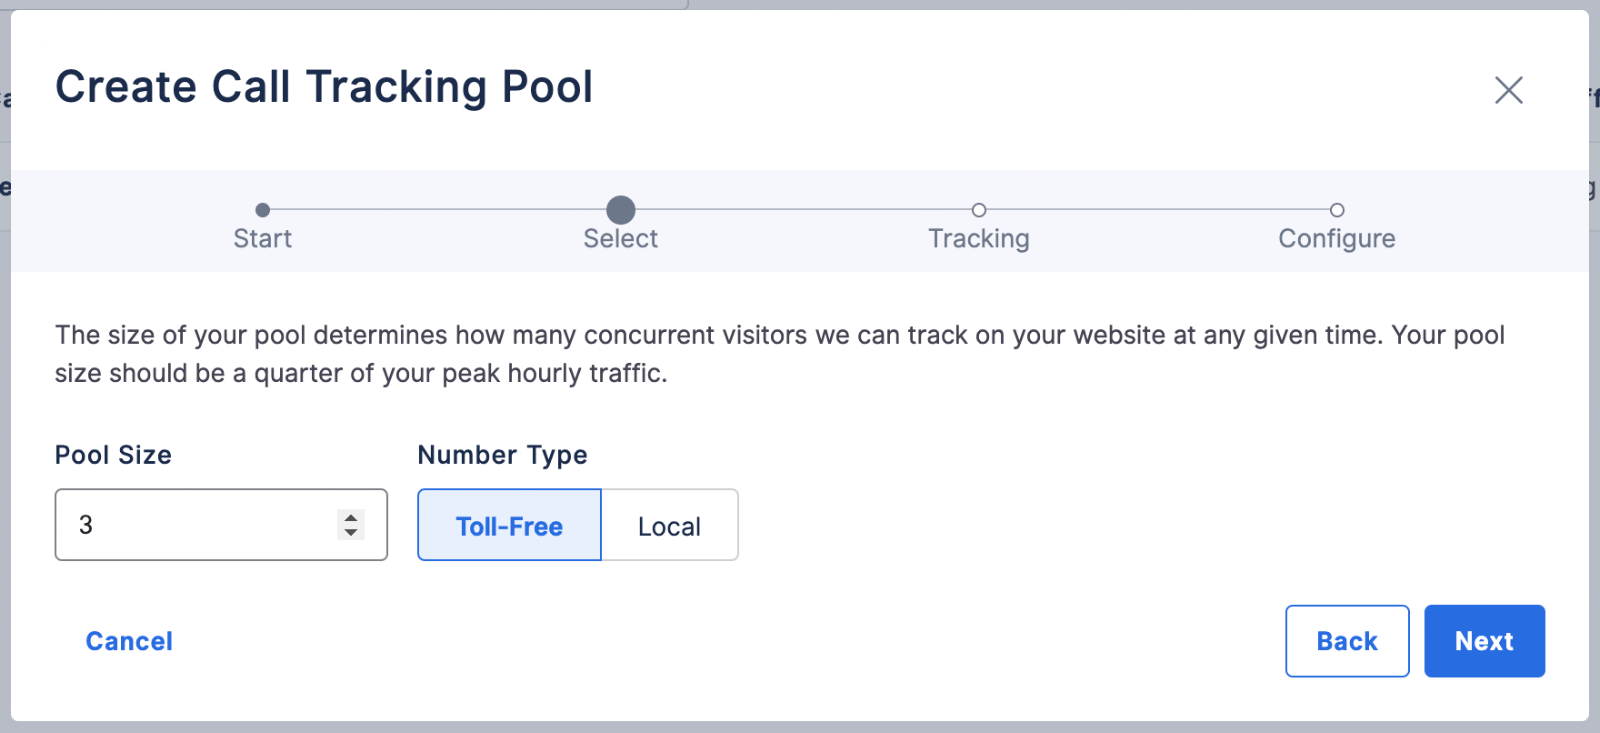Select Local number type

pyautogui.click(x=669, y=525)
